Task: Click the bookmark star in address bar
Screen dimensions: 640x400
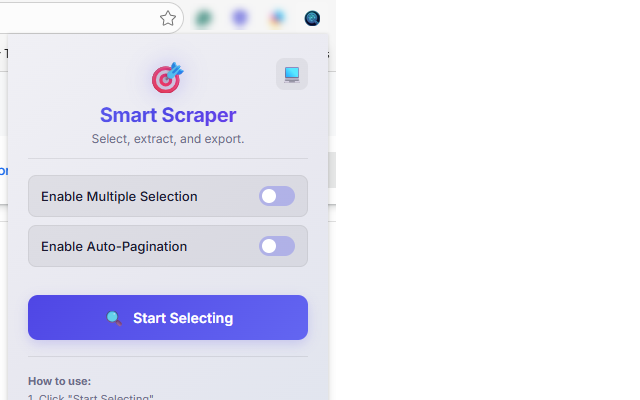Action: (x=167, y=18)
